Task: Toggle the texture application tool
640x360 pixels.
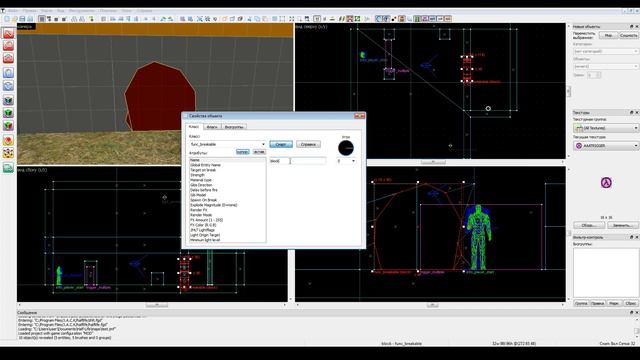Action: point(8,100)
